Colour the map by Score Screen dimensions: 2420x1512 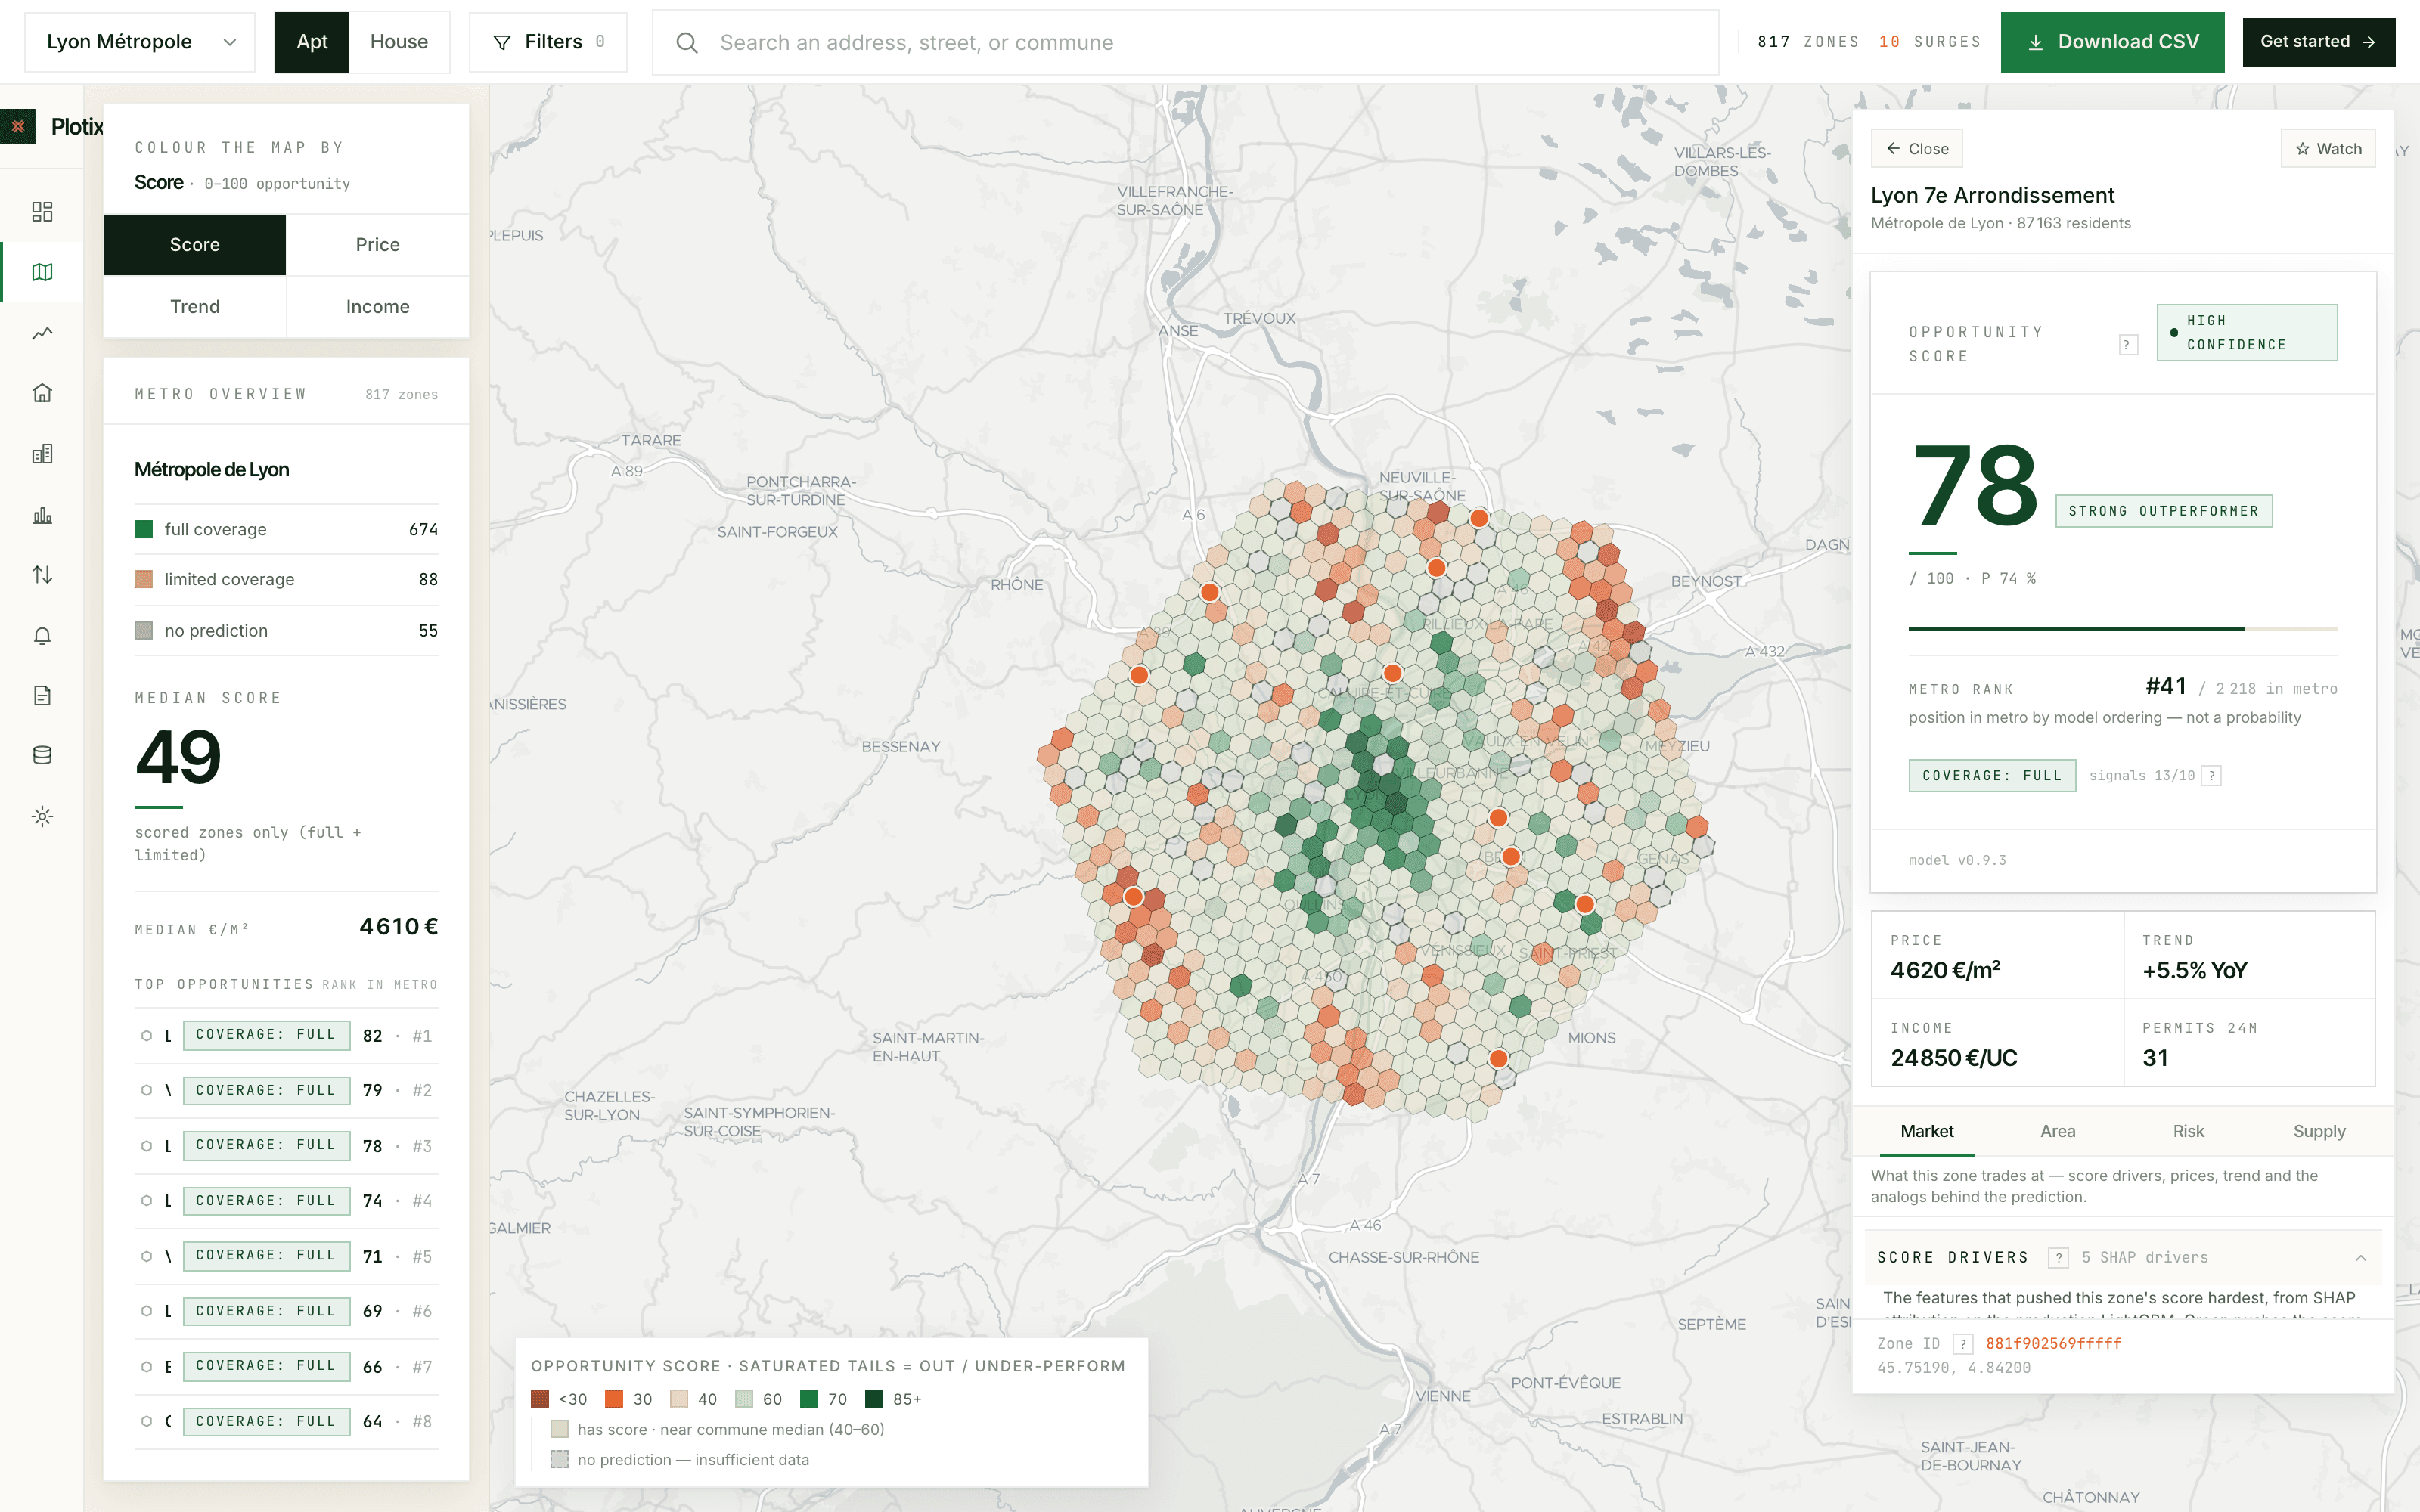coord(195,245)
